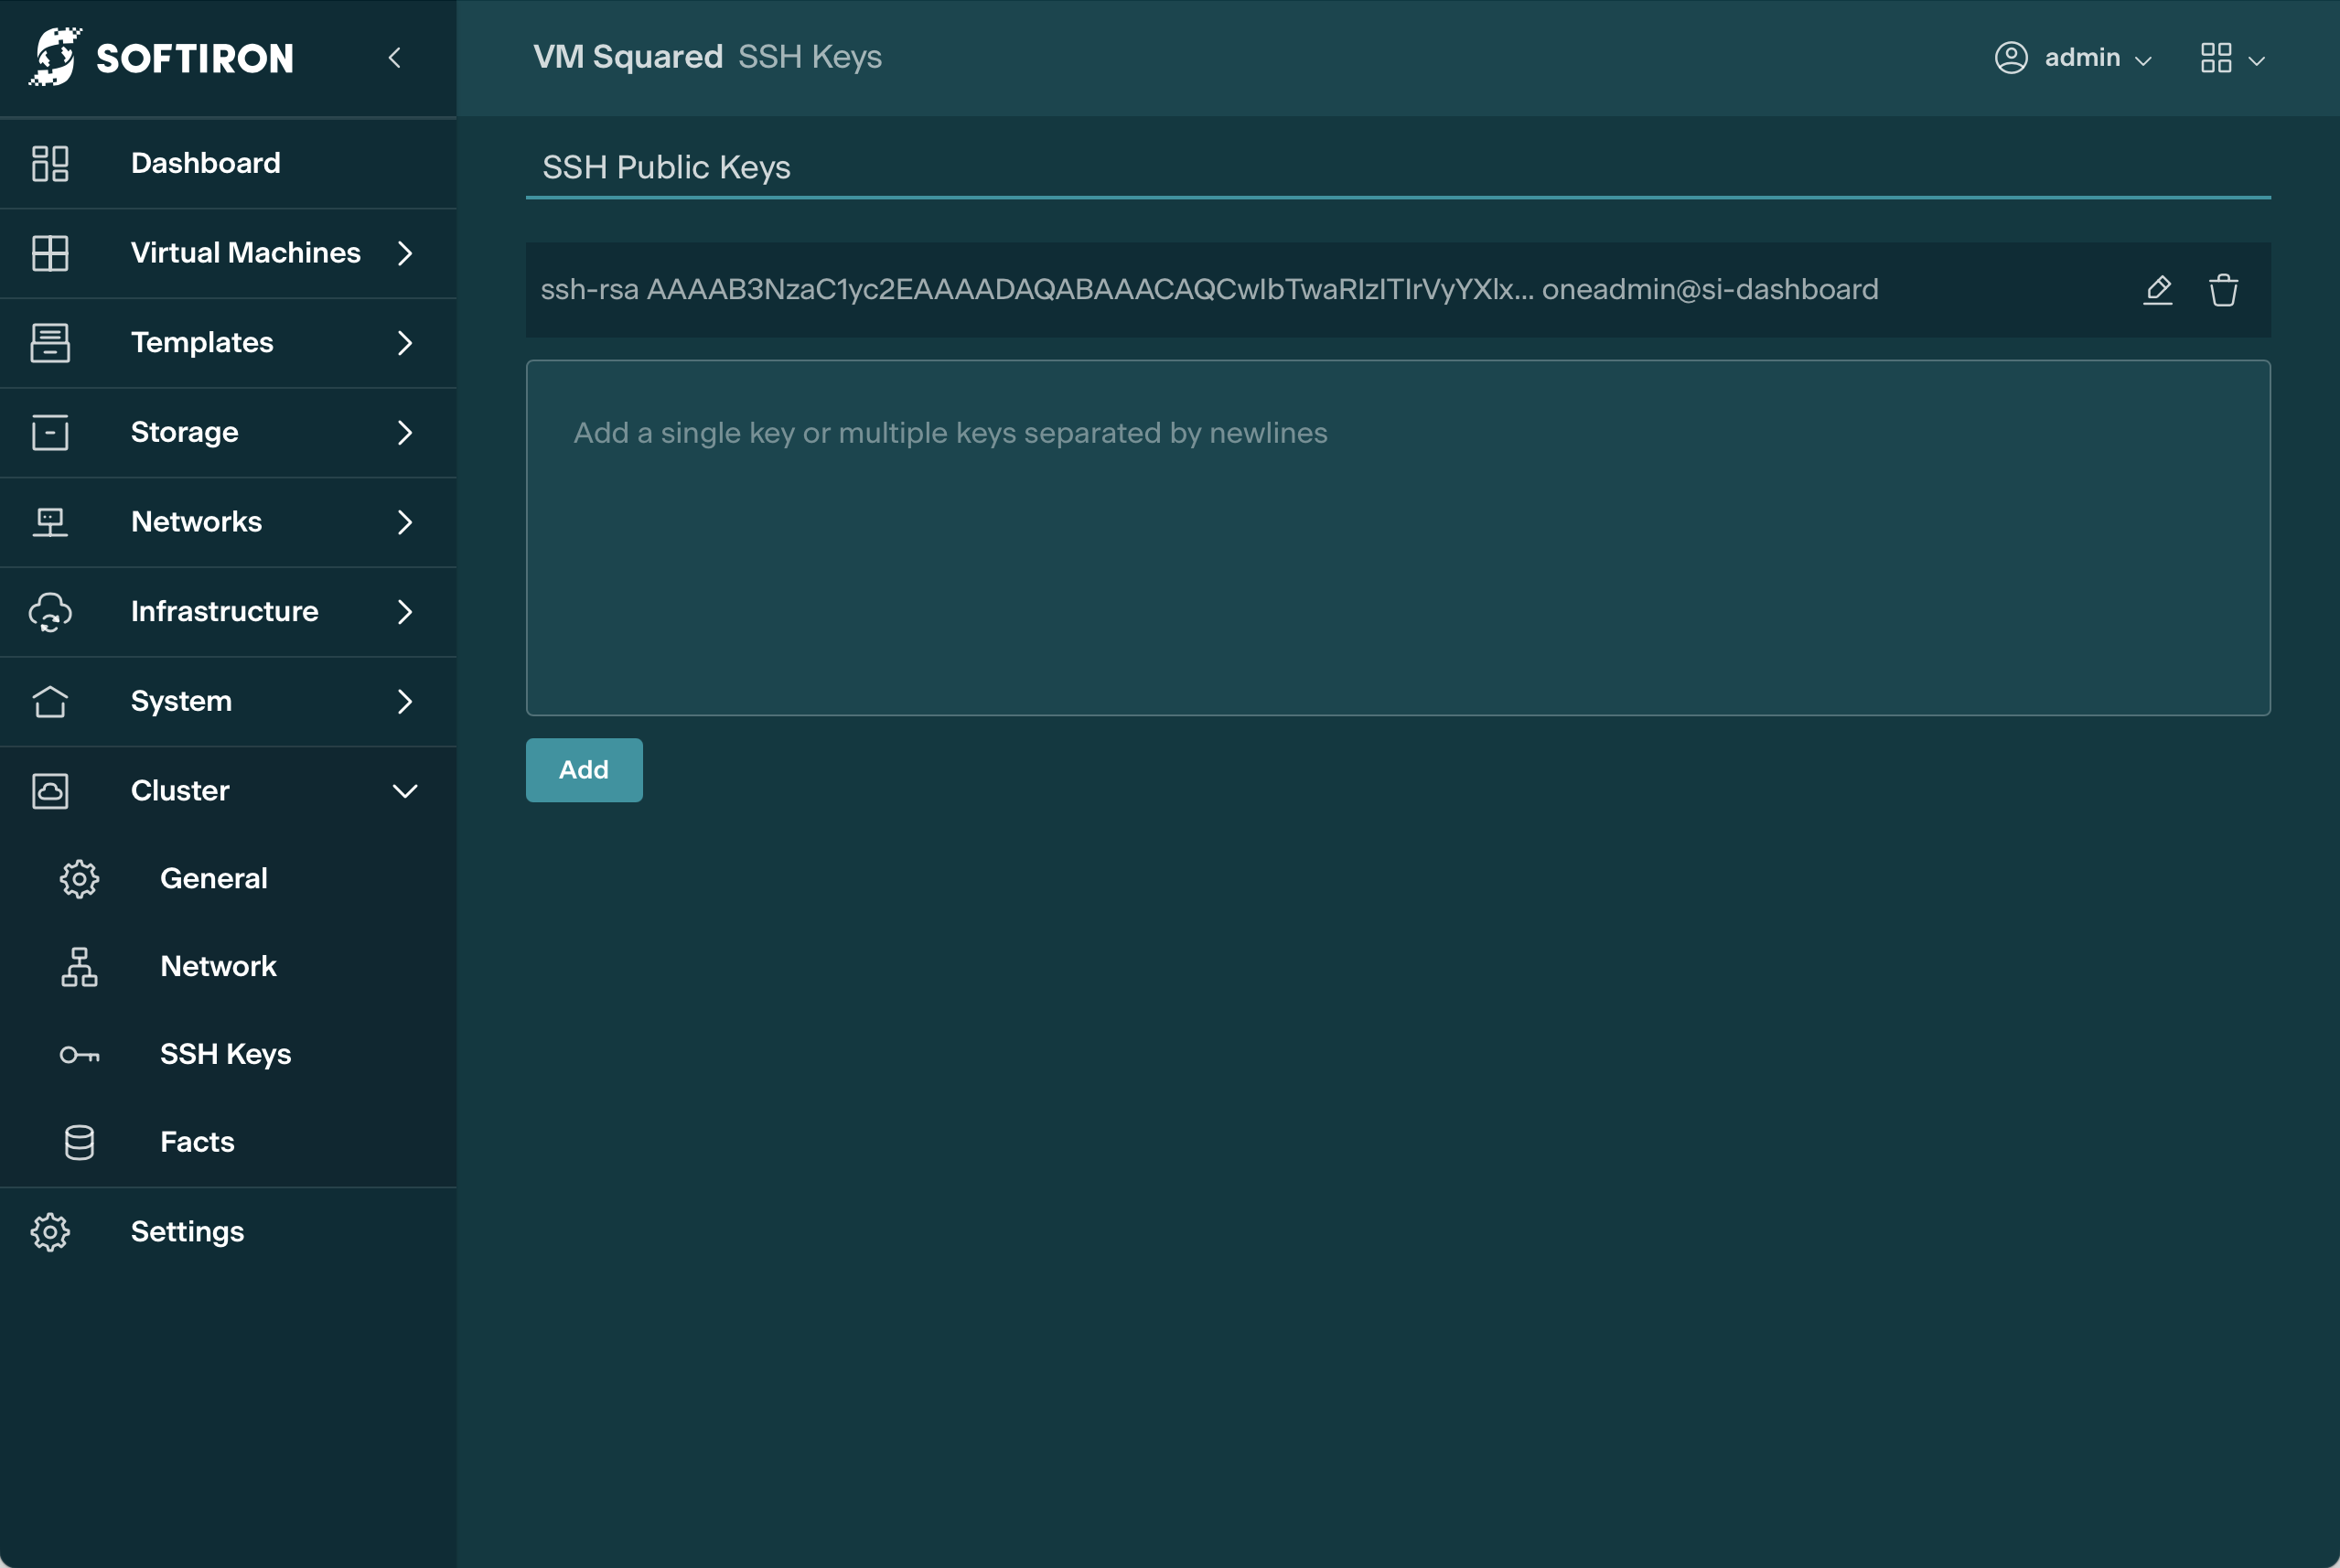Click the pencil edit icon for oneadmin key

(2157, 290)
